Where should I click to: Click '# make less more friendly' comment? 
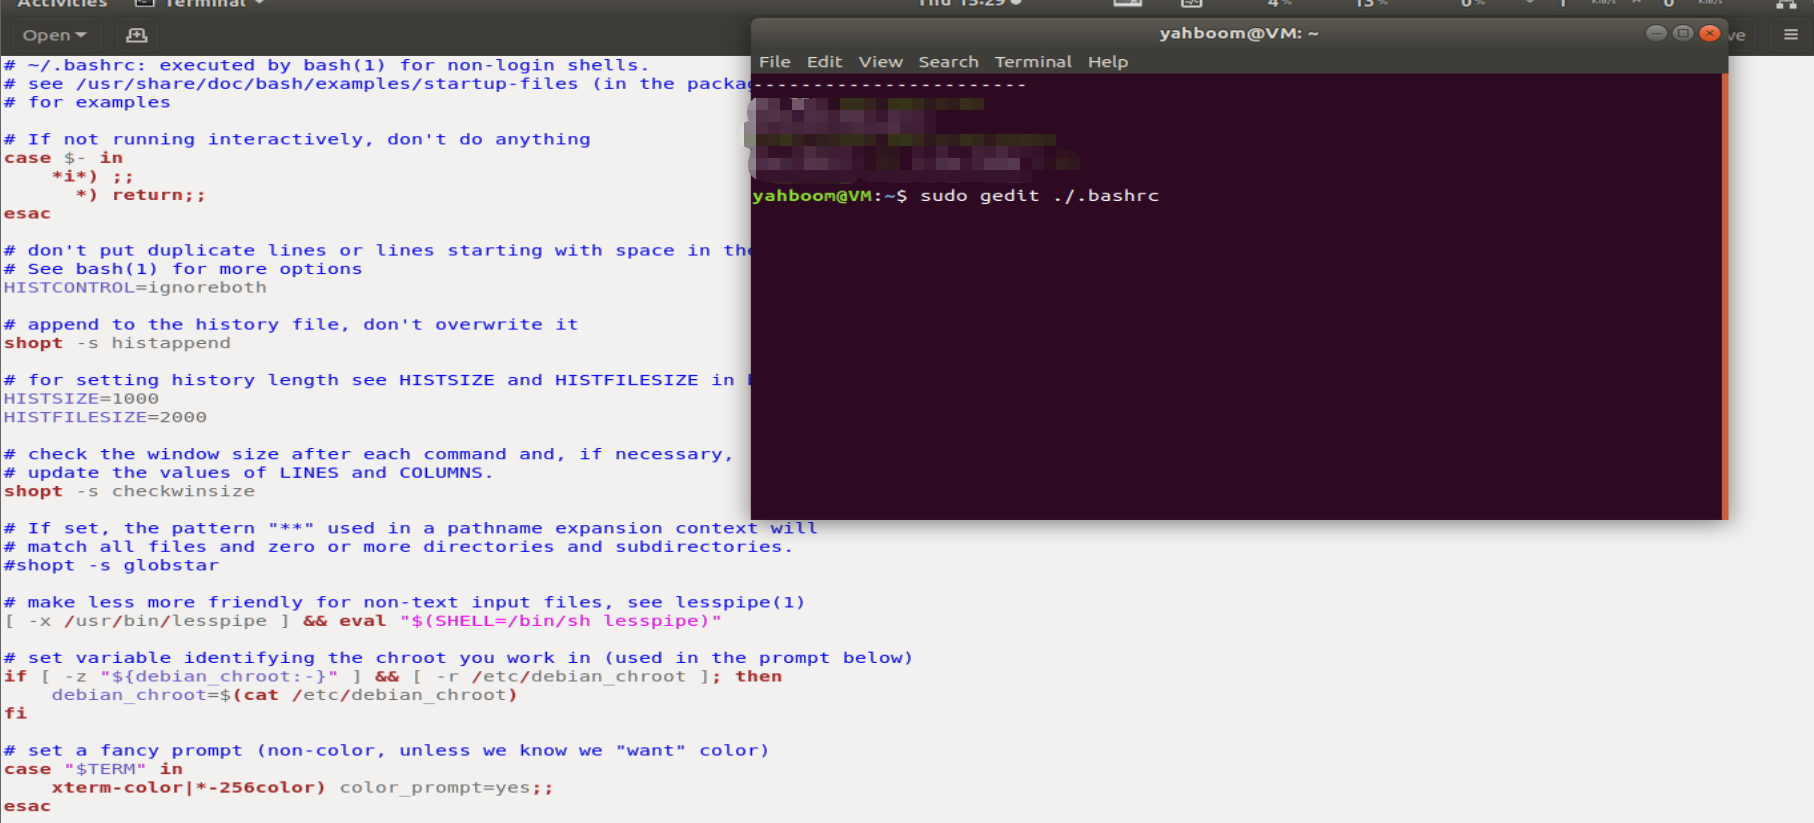click(405, 603)
